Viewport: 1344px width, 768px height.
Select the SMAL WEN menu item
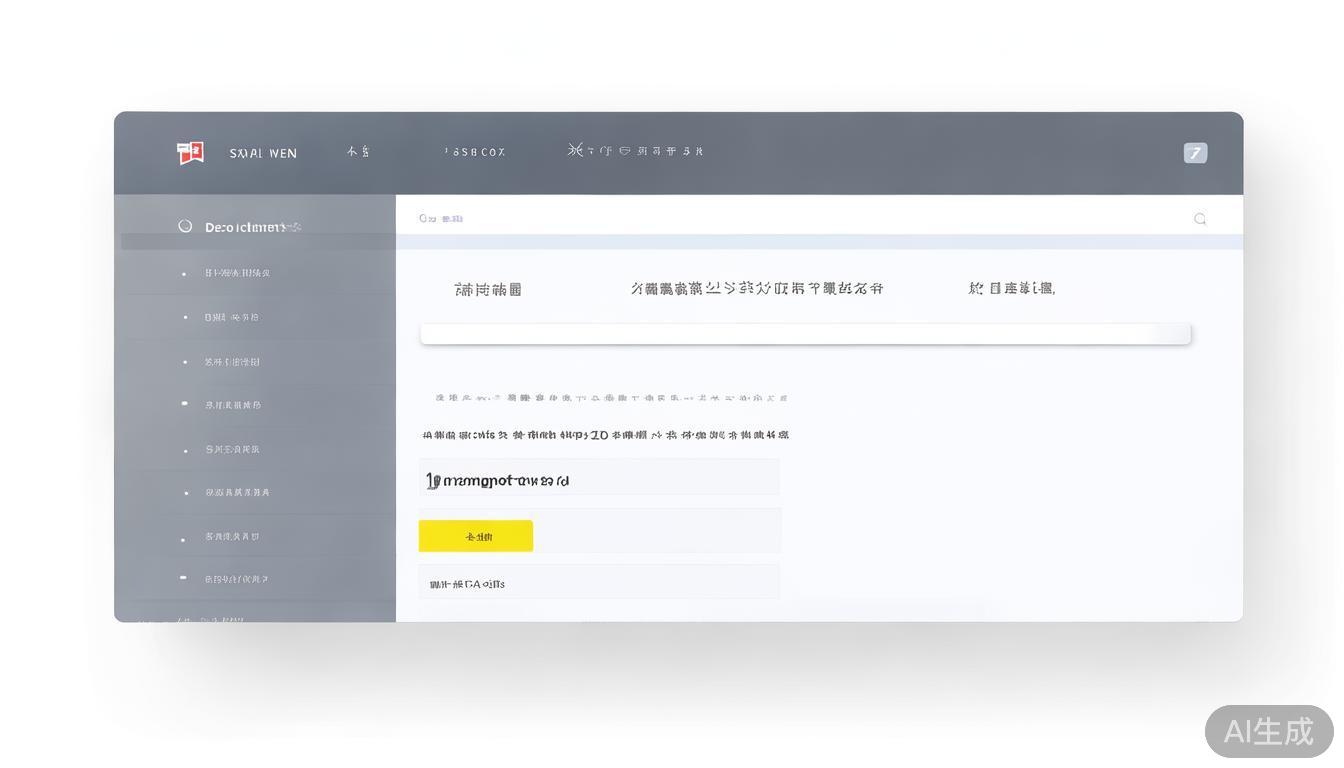pos(262,152)
